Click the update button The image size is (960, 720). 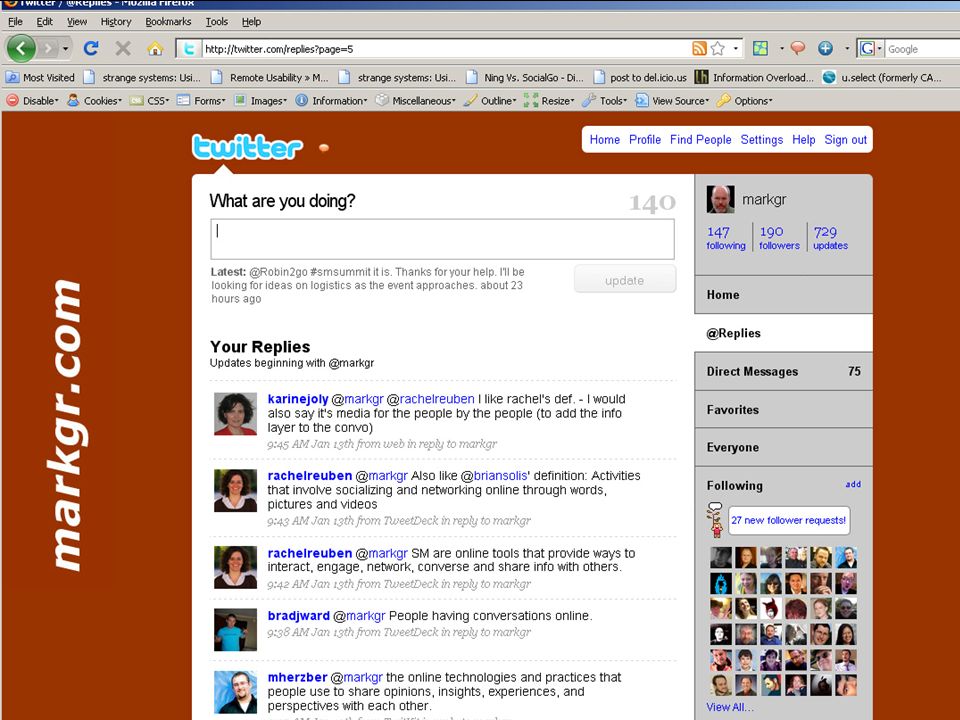pos(624,280)
